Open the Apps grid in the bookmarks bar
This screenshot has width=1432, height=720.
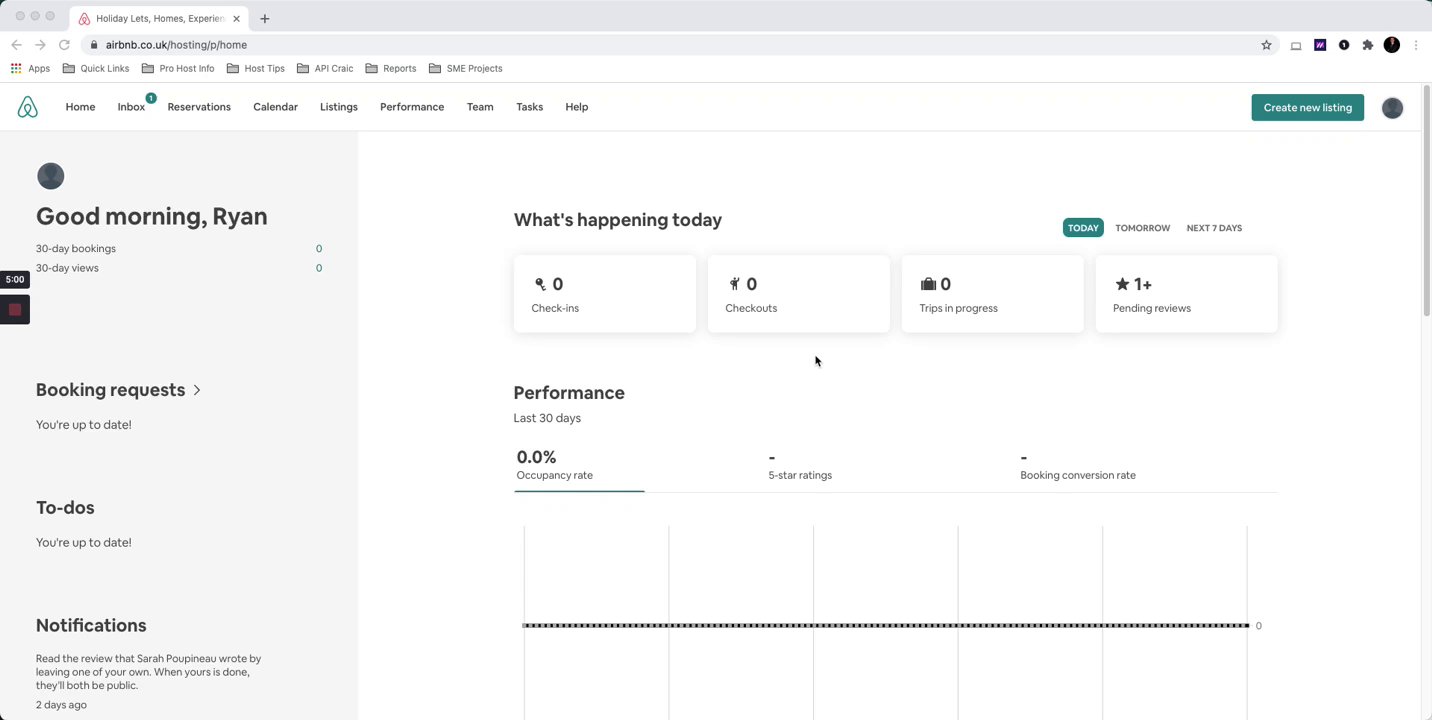[x=30, y=69]
